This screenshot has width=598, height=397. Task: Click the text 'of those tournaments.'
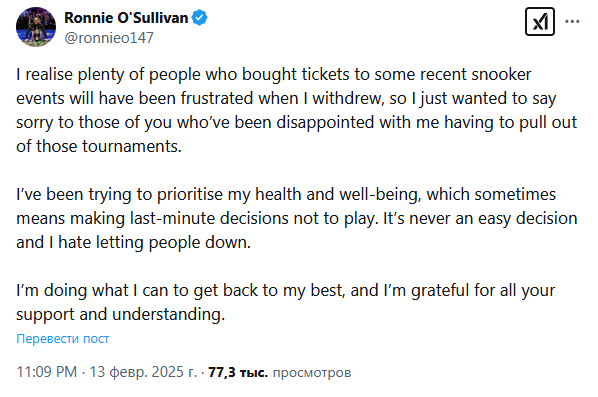pos(99,146)
